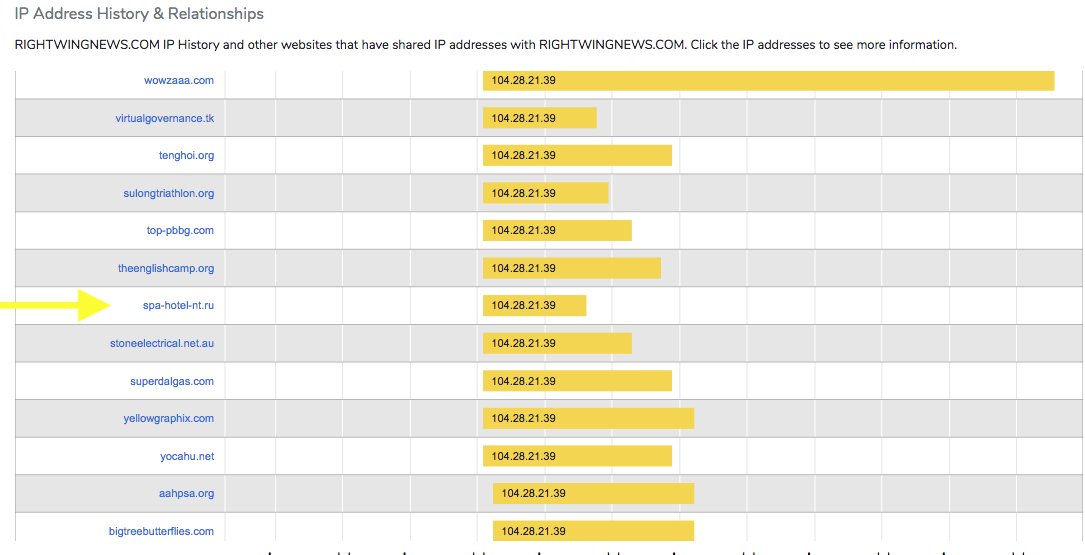Click the 104.28.21.39 bar for superdalgas.com

(x=578, y=381)
